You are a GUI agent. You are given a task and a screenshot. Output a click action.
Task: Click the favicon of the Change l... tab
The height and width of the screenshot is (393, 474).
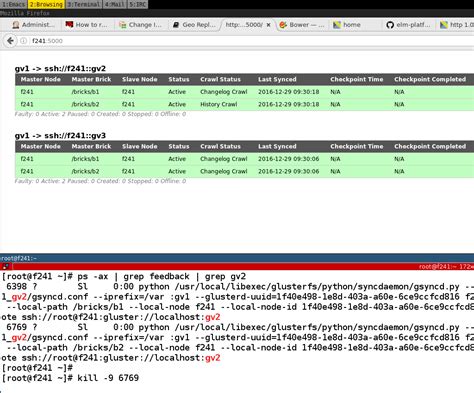[x=123, y=25]
